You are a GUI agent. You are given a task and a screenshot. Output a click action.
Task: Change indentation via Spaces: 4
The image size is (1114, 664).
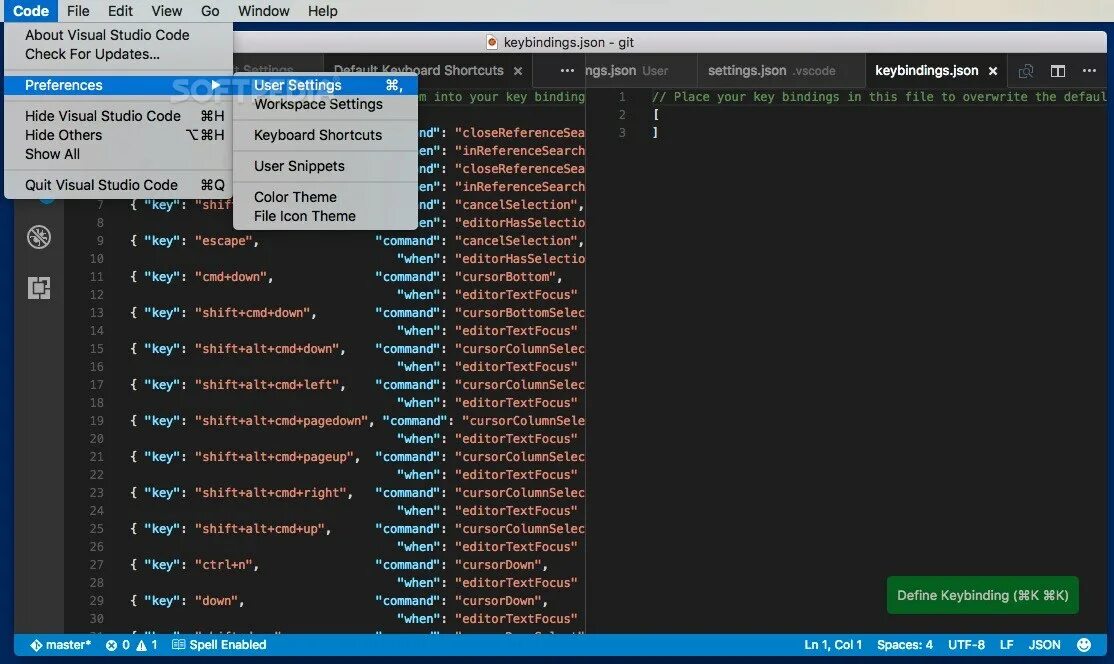[904, 645]
